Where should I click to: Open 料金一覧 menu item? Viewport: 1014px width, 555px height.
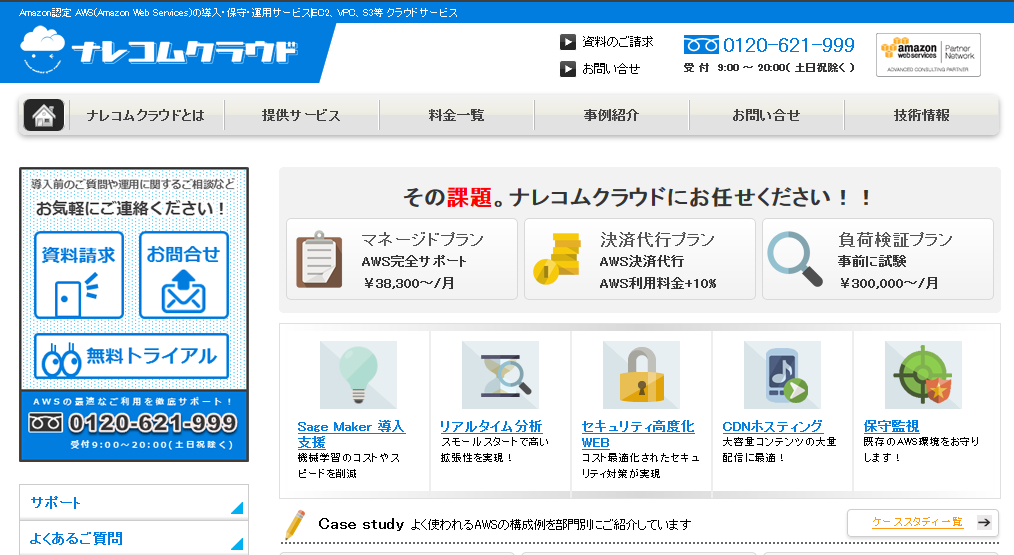coord(456,115)
